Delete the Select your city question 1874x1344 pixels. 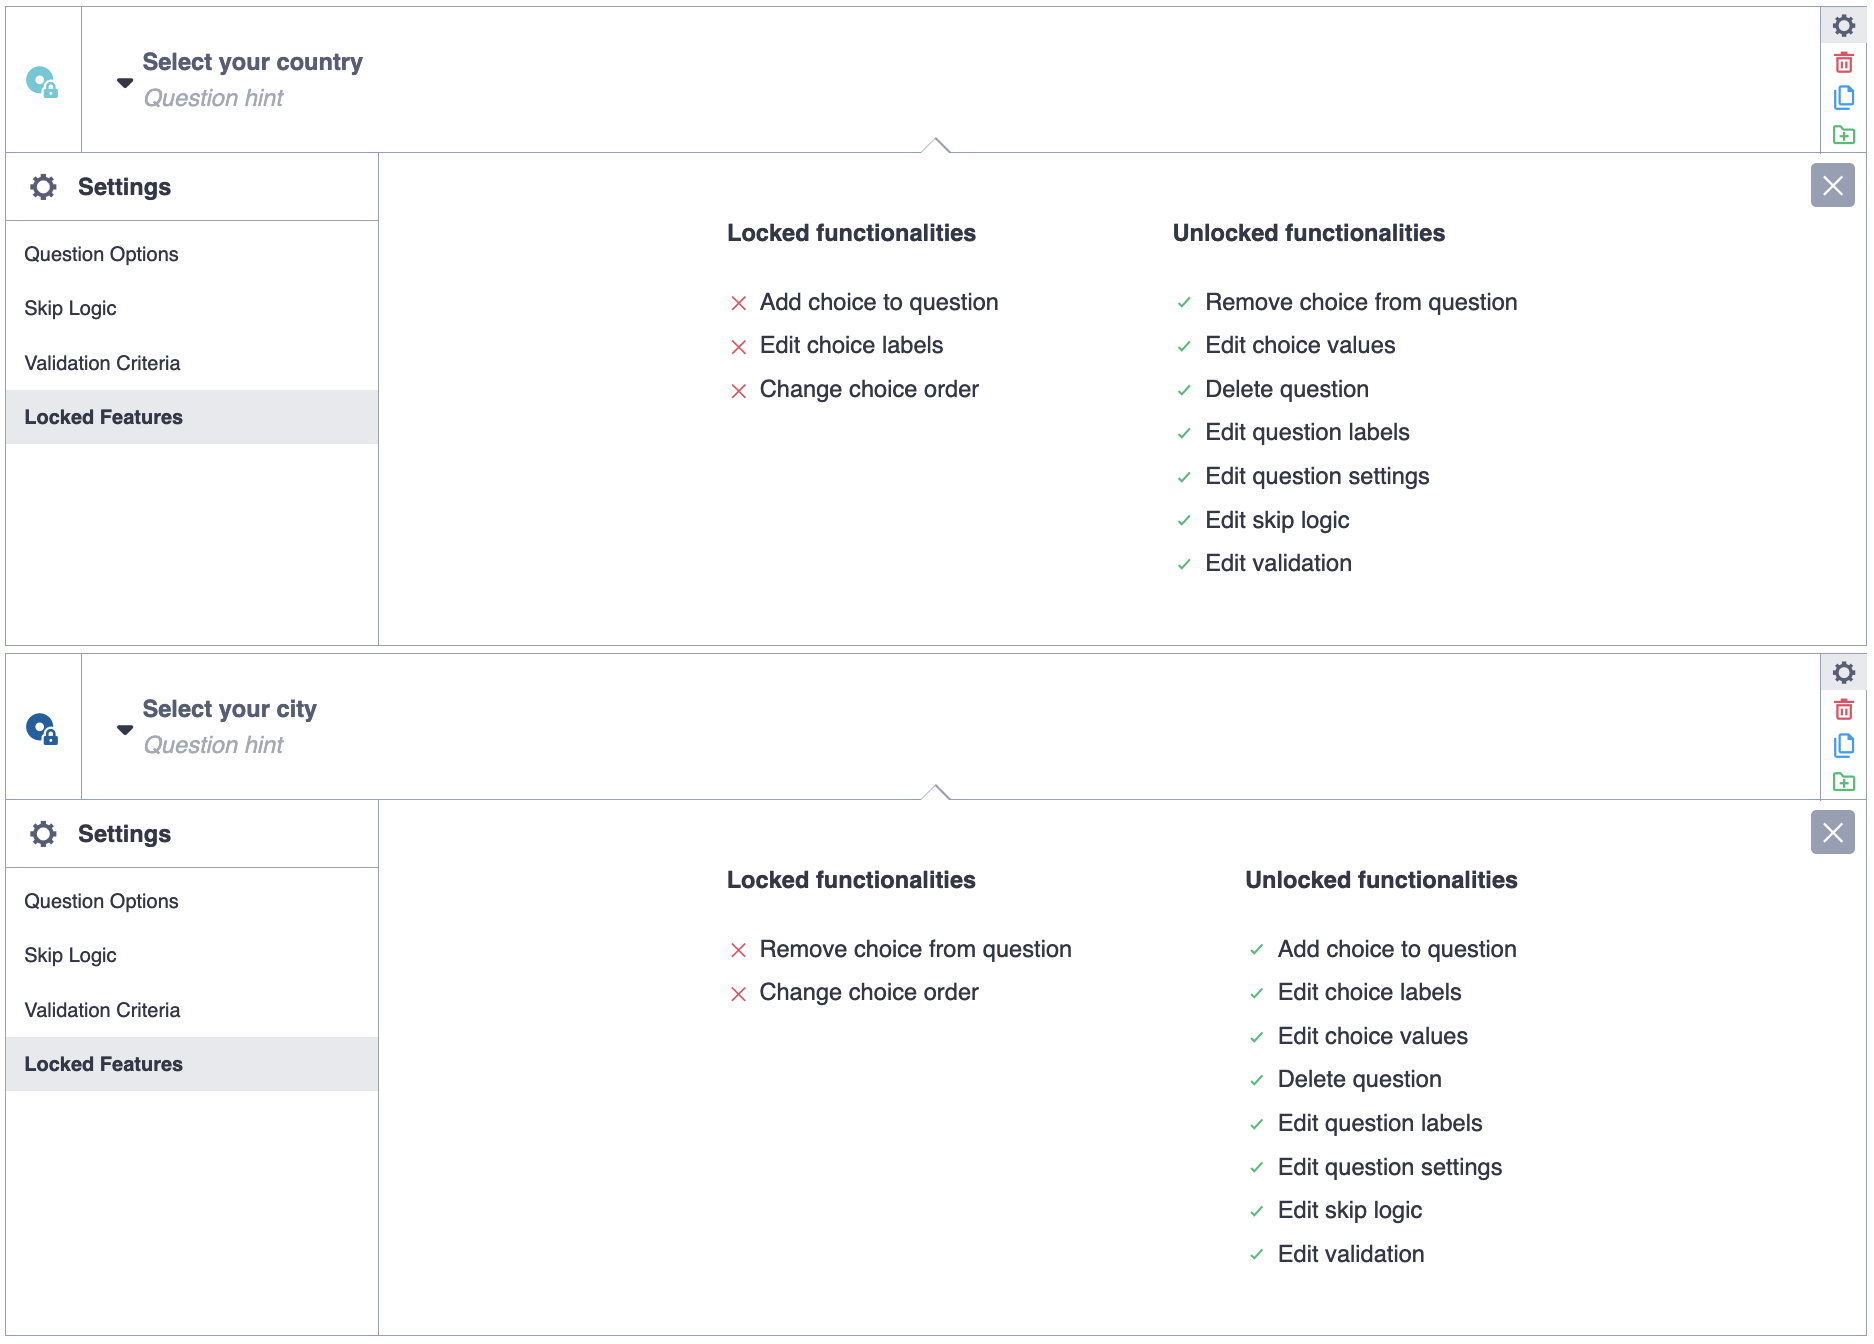tap(1843, 710)
